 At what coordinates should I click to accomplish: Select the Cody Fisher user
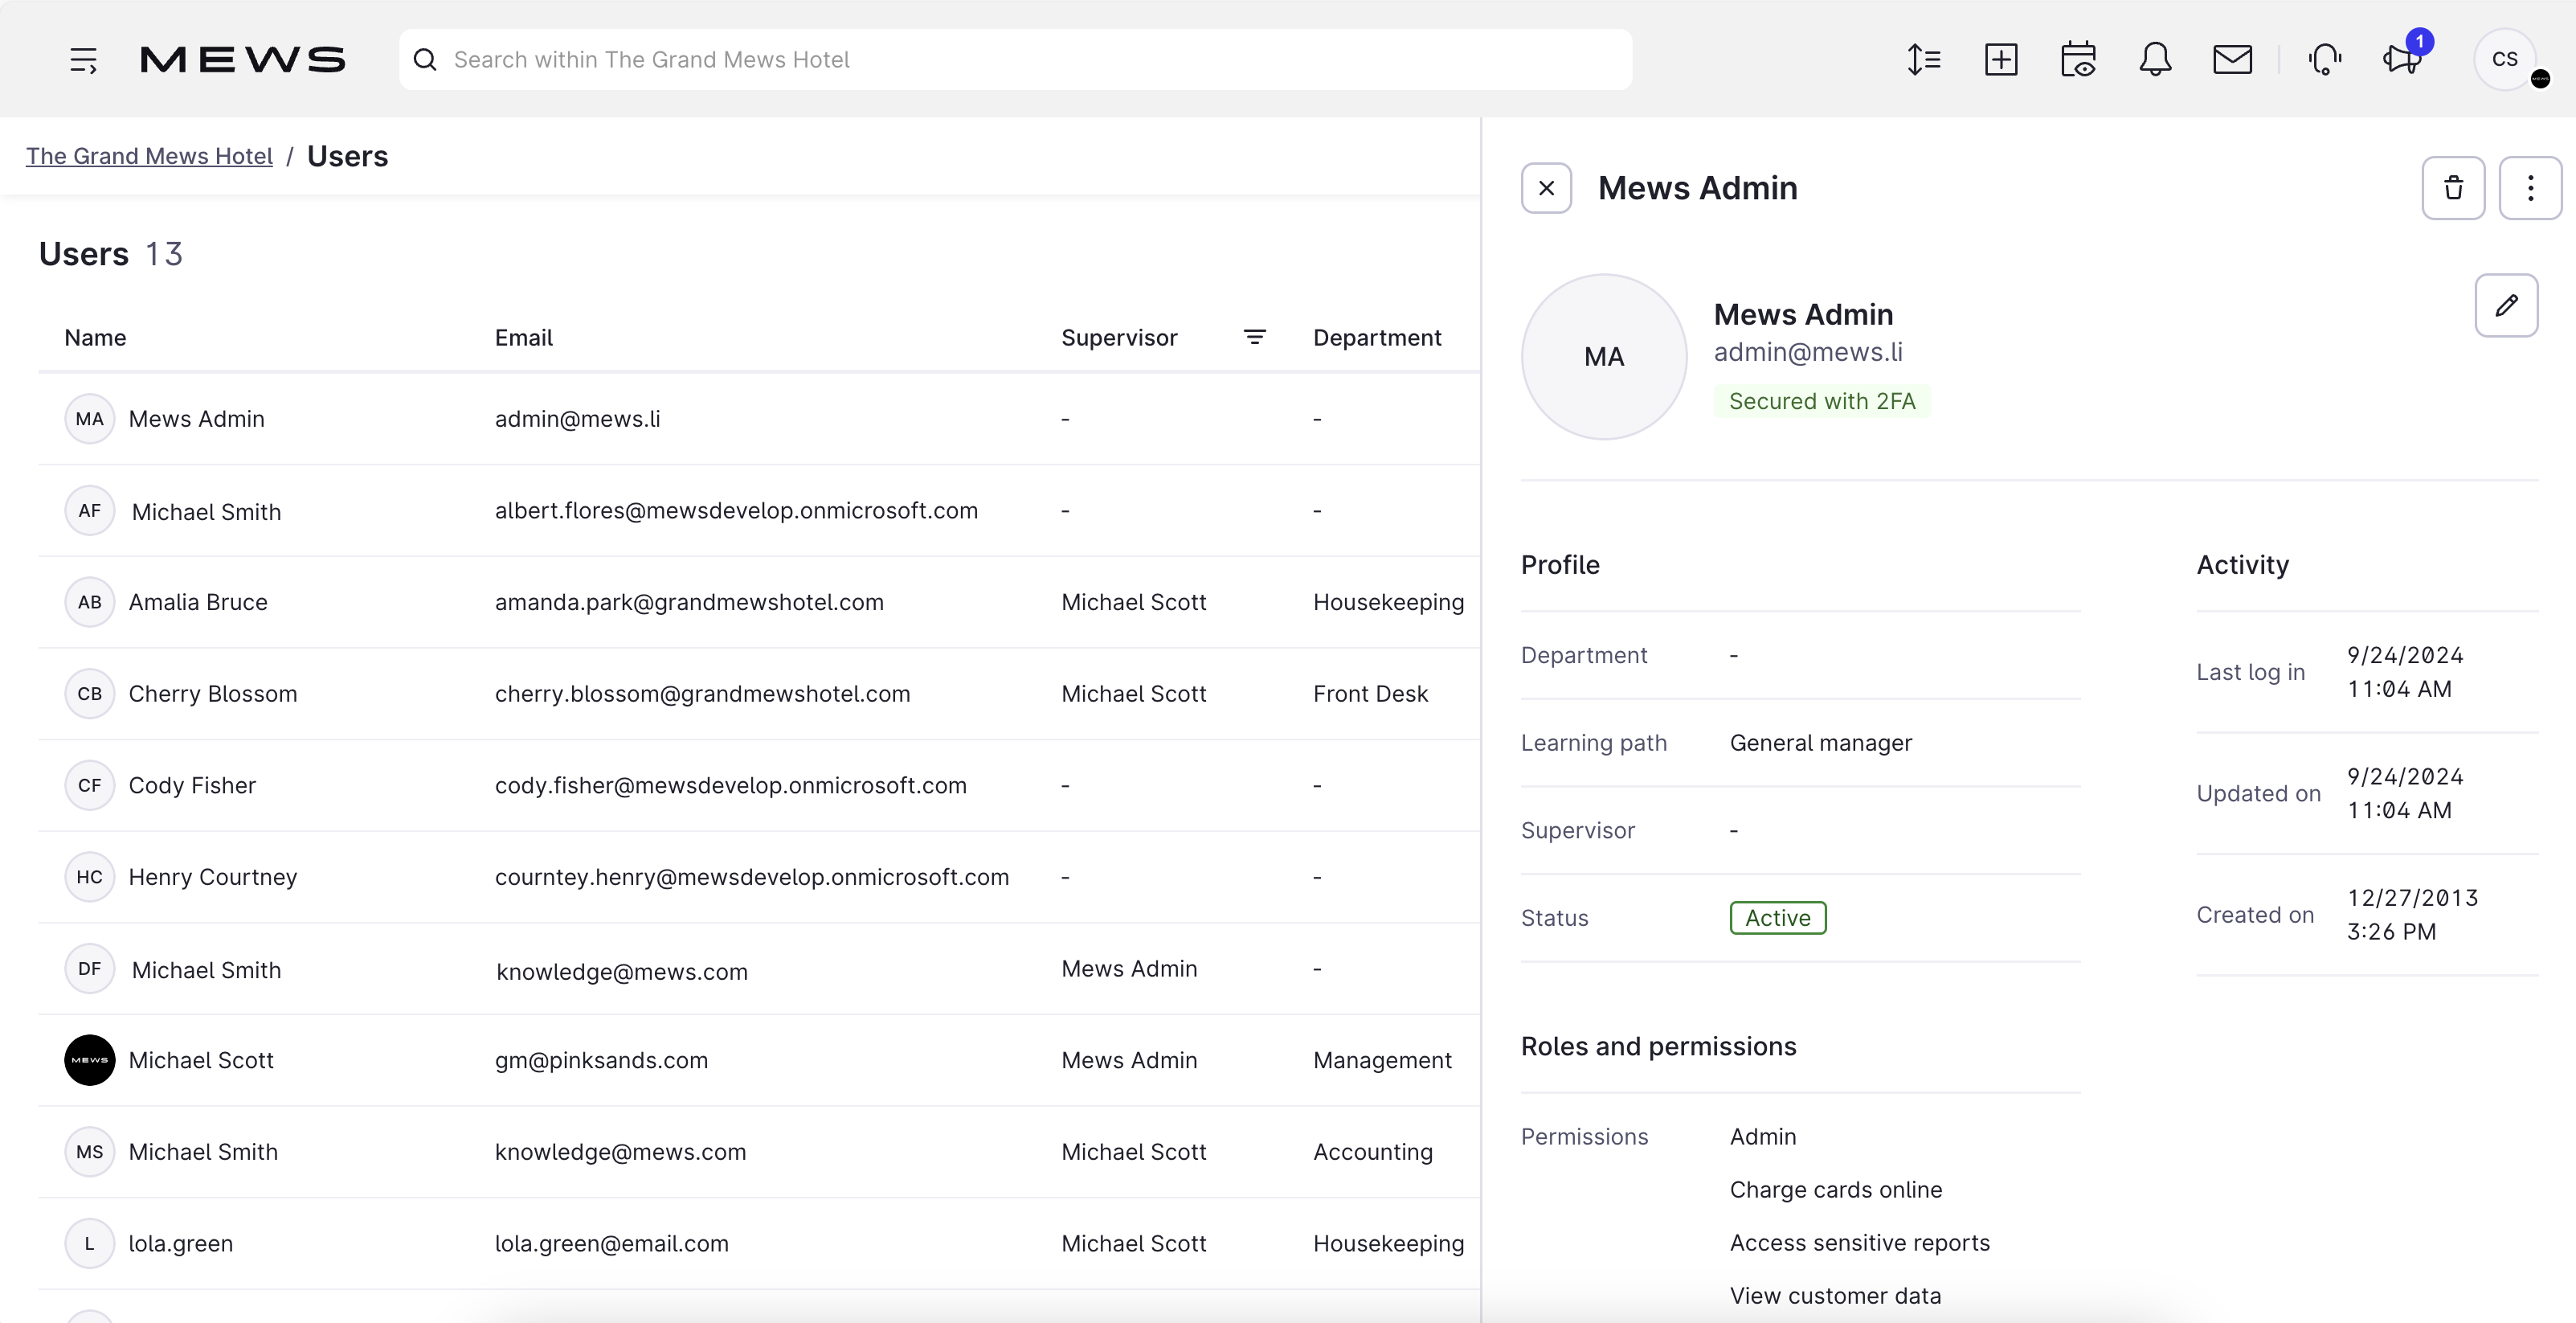(759, 786)
